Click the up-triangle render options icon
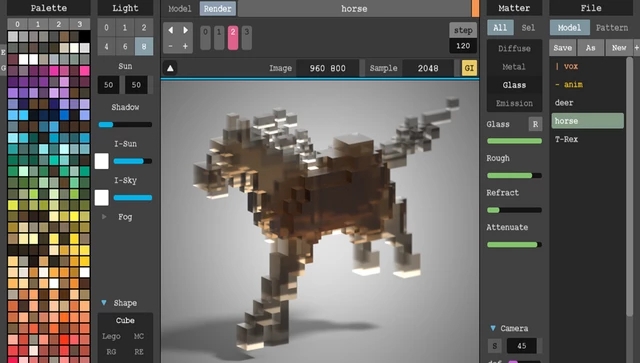Screen dimensions: 640x363 tap(170, 68)
